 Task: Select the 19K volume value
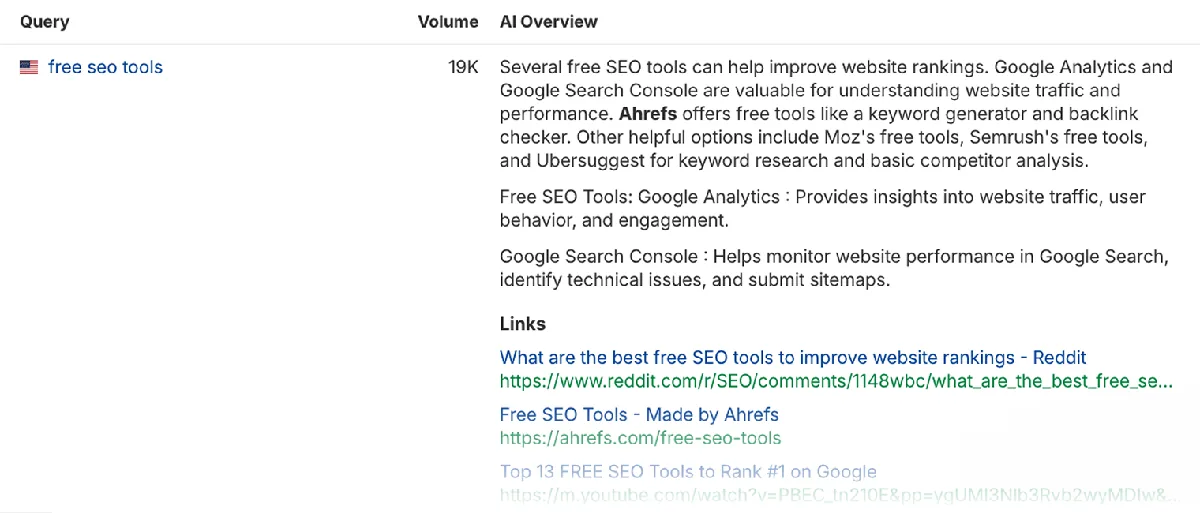coord(463,68)
